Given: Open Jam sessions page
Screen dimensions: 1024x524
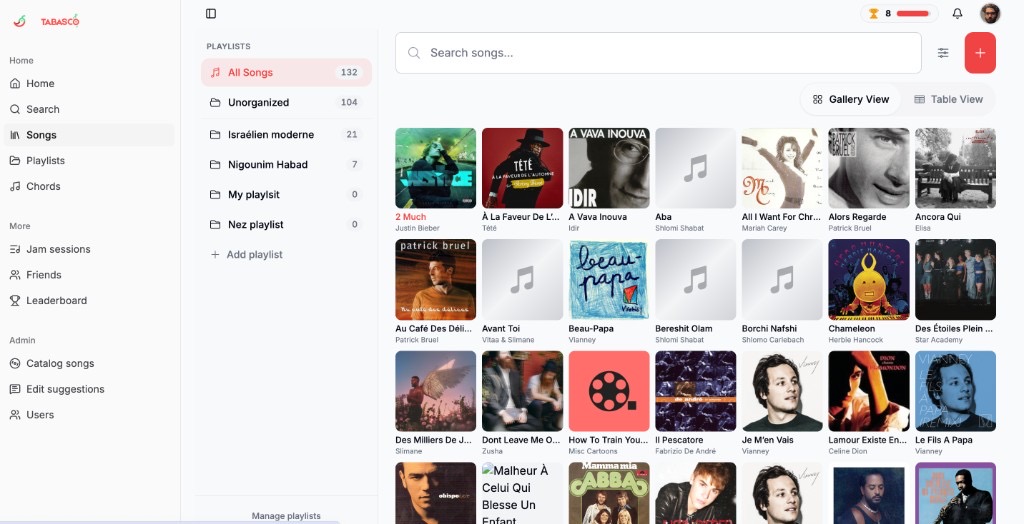Looking at the screenshot, I should pyautogui.click(x=89, y=250).
